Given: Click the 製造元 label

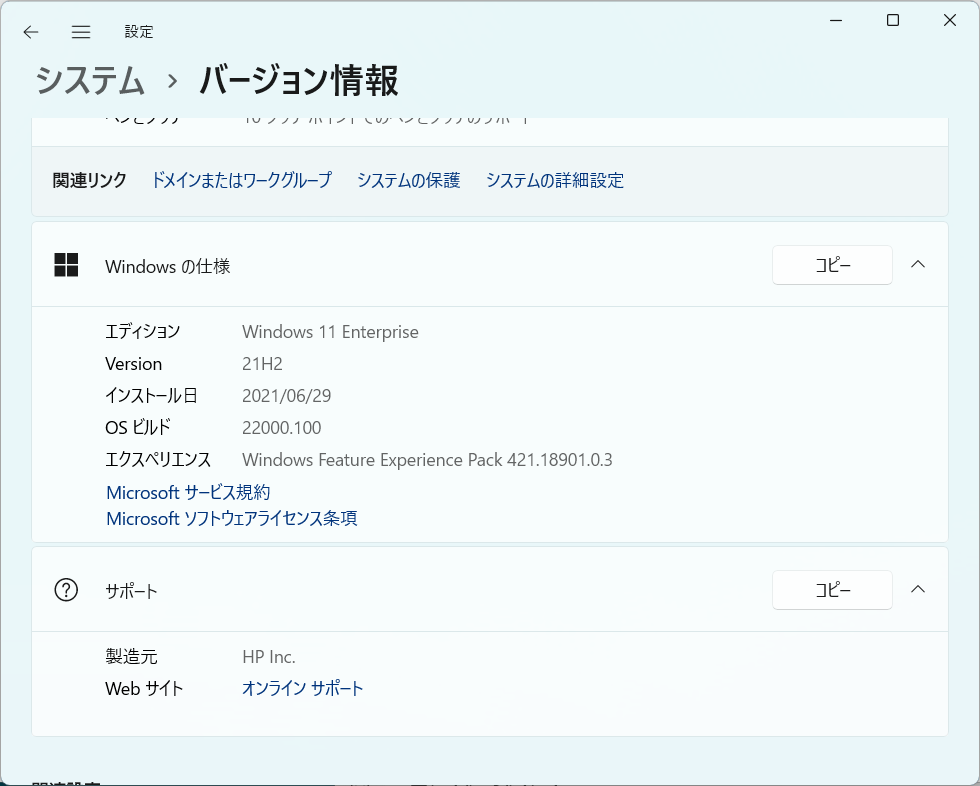Looking at the screenshot, I should (131, 657).
